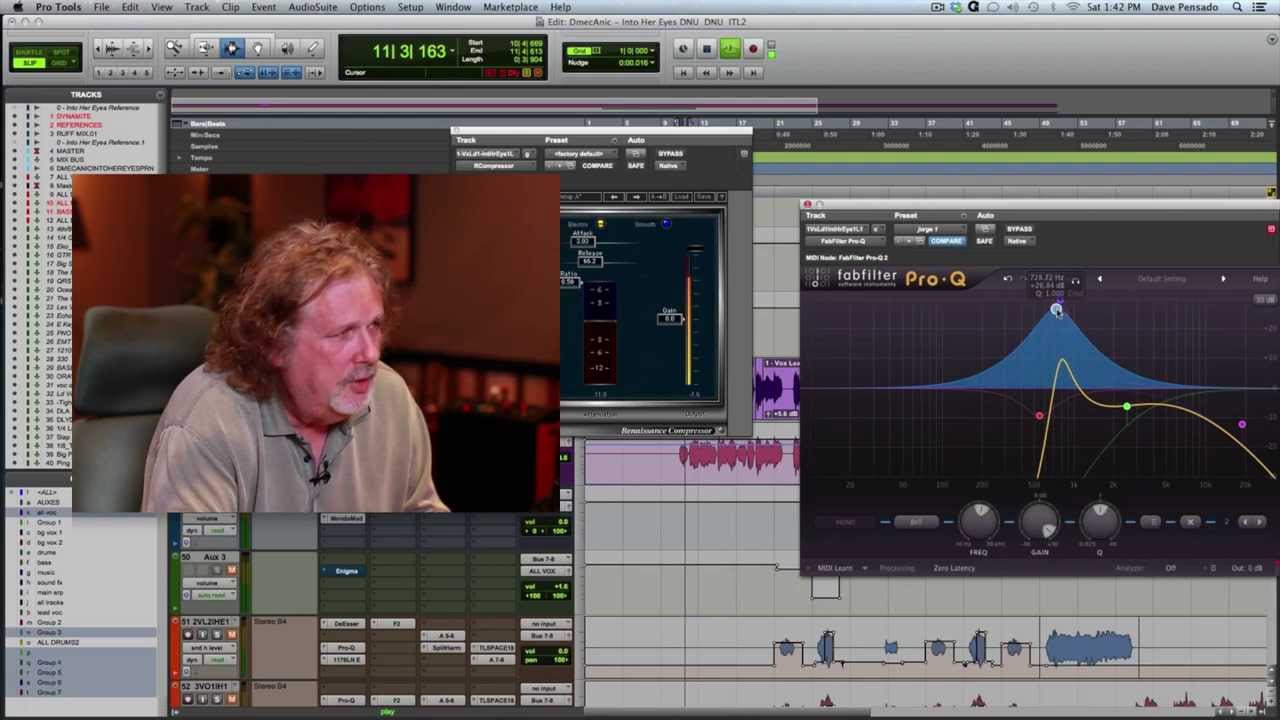Viewport: 1280px width, 720px height.
Task: Choose the Selector tool in the toolbar
Action: click(232, 48)
